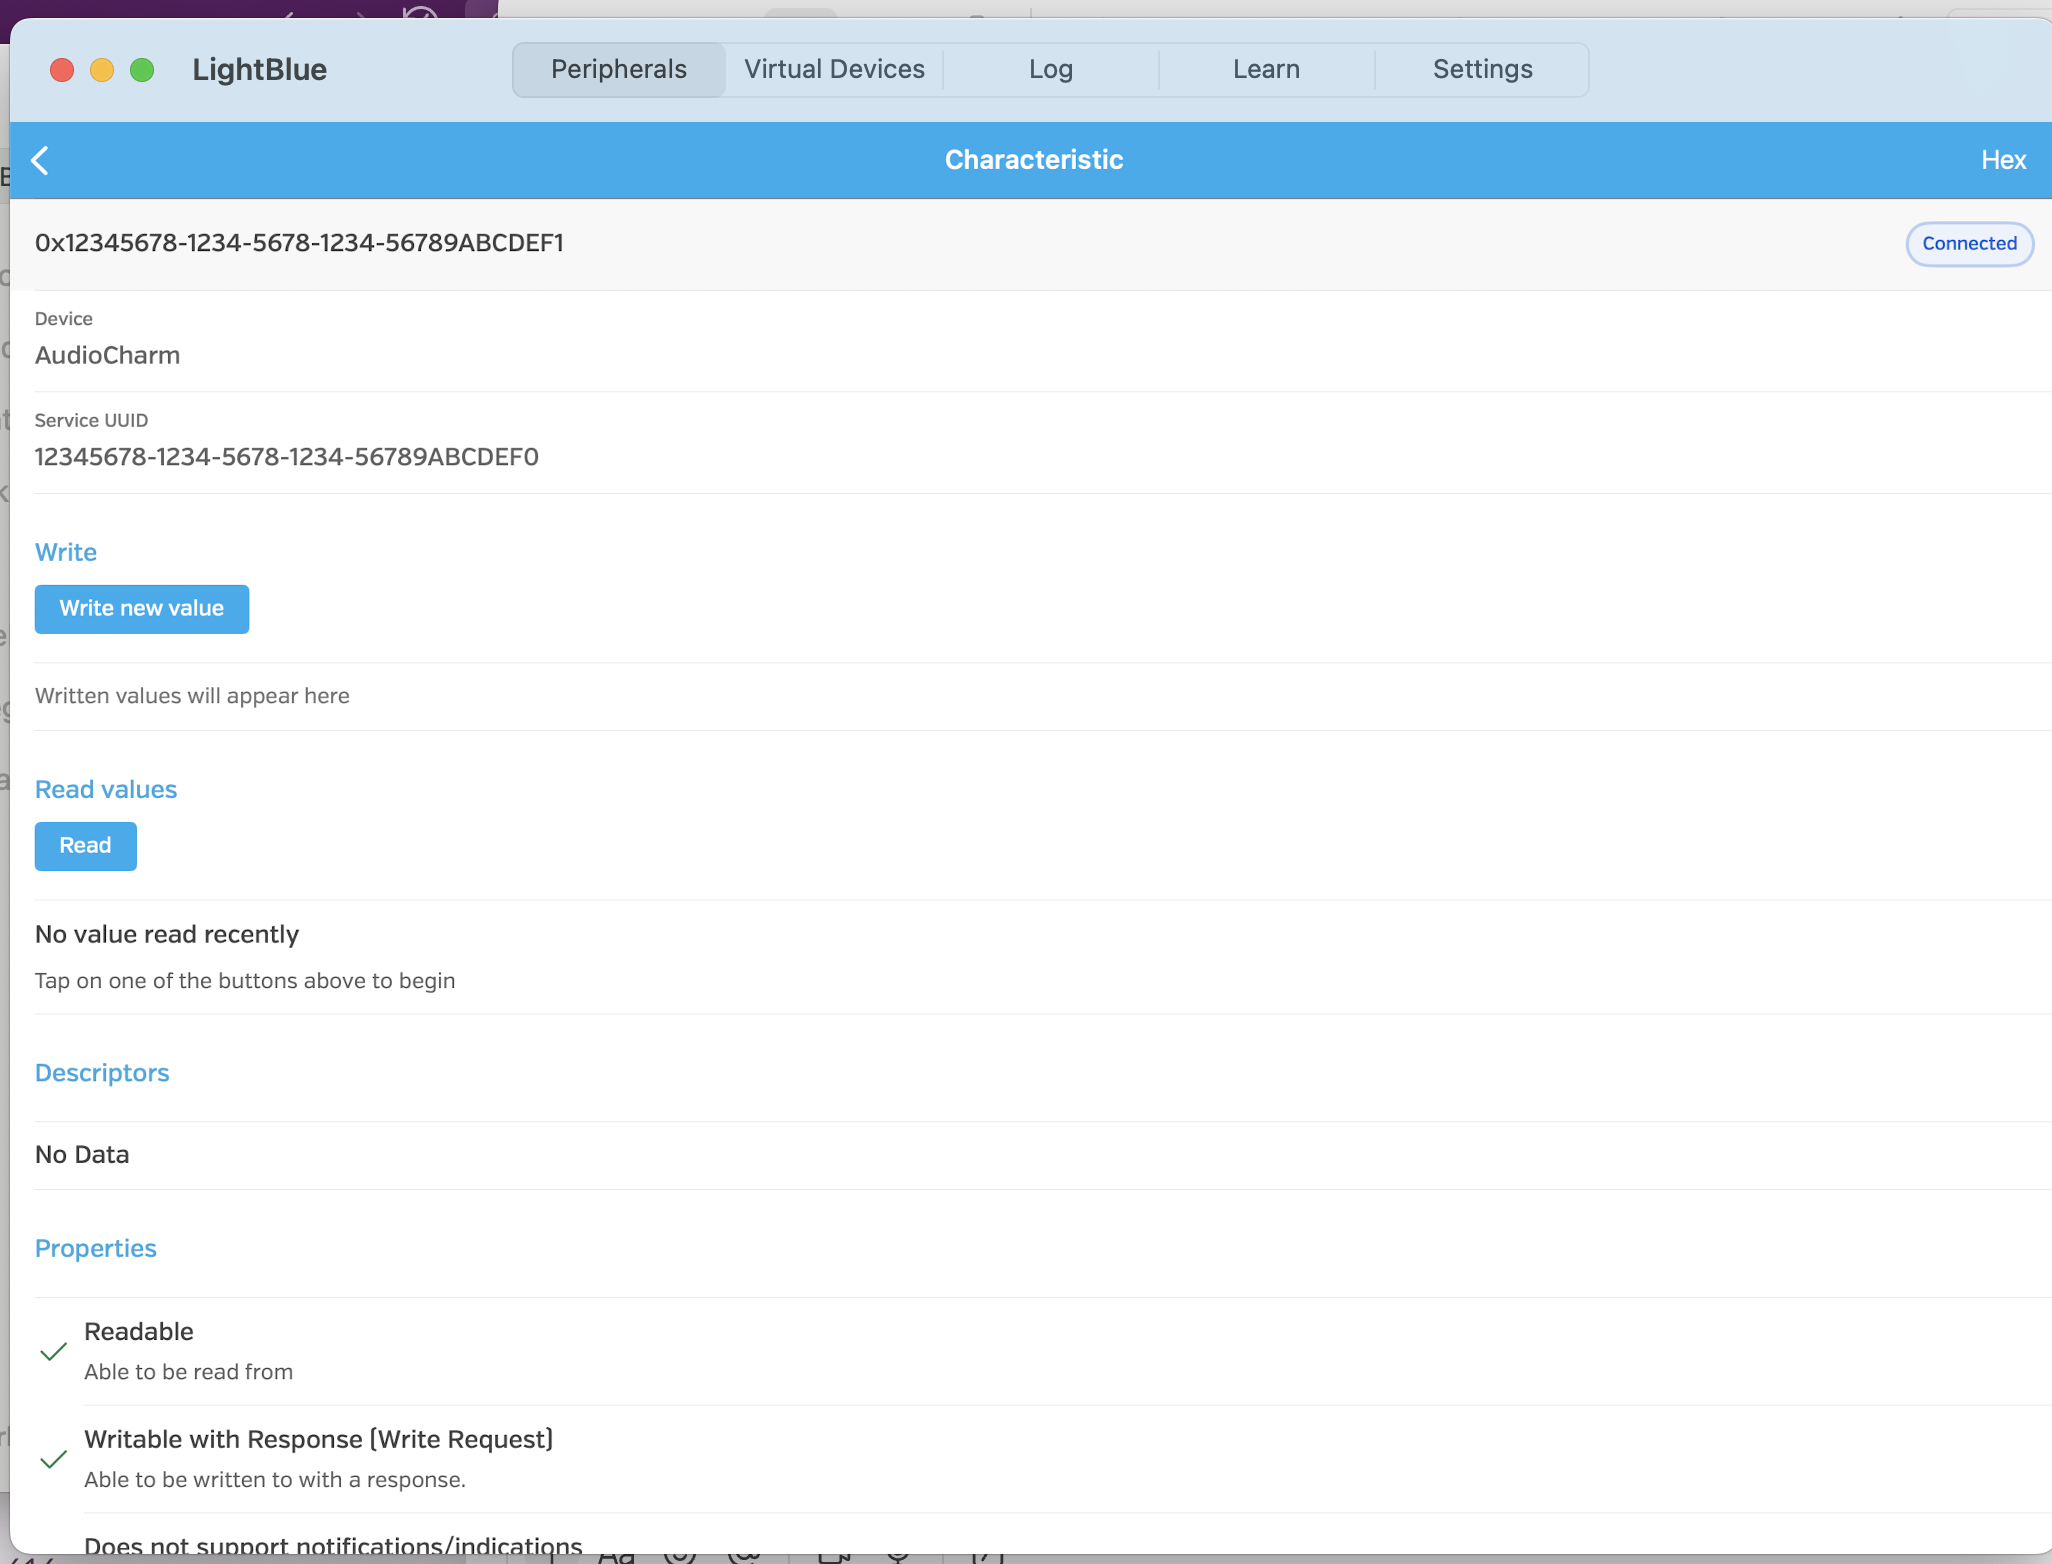Viewport: 2052px width, 1564px height.
Task: Click the yellow minimize window button
Action: (102, 70)
